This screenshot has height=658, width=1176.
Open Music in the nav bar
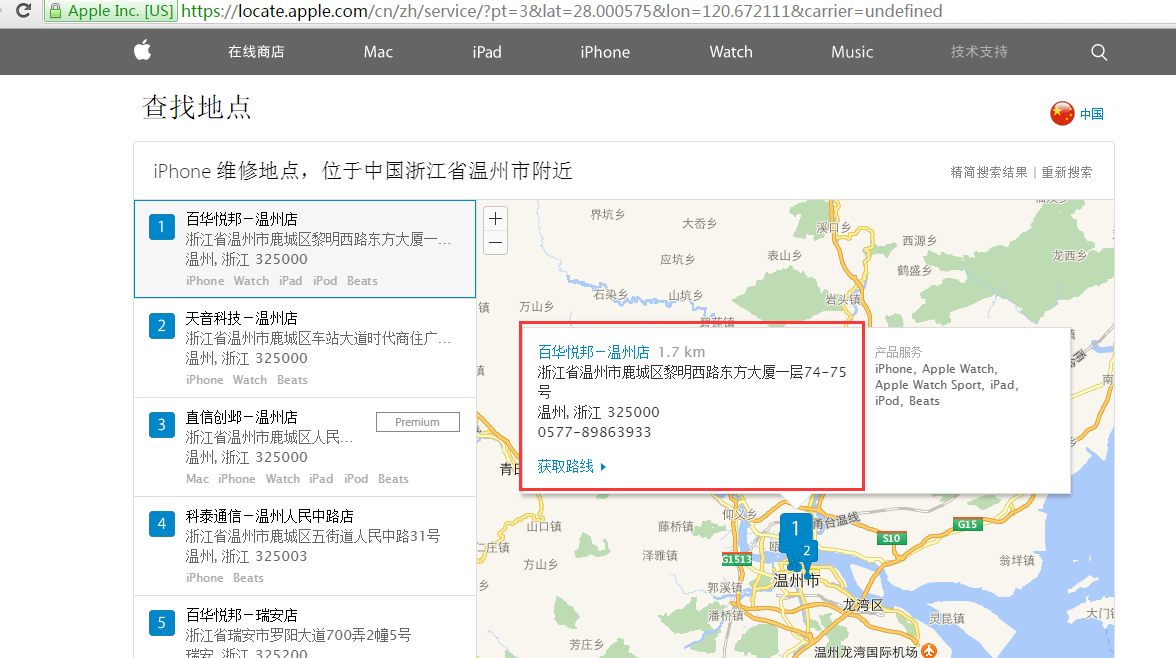[x=852, y=52]
